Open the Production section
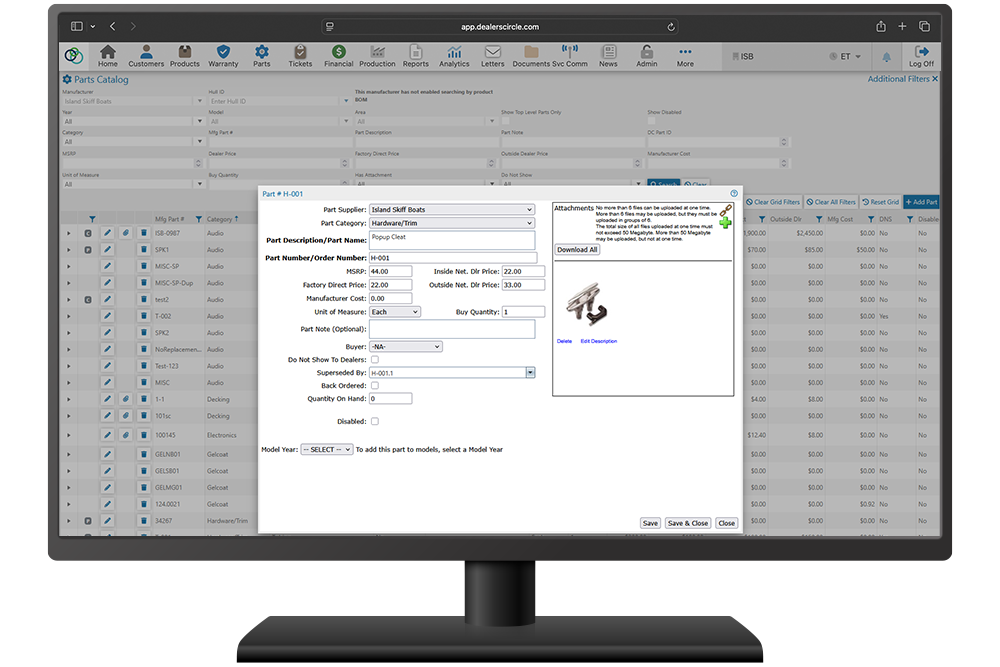The height and width of the screenshot is (667, 1000). click(x=377, y=56)
